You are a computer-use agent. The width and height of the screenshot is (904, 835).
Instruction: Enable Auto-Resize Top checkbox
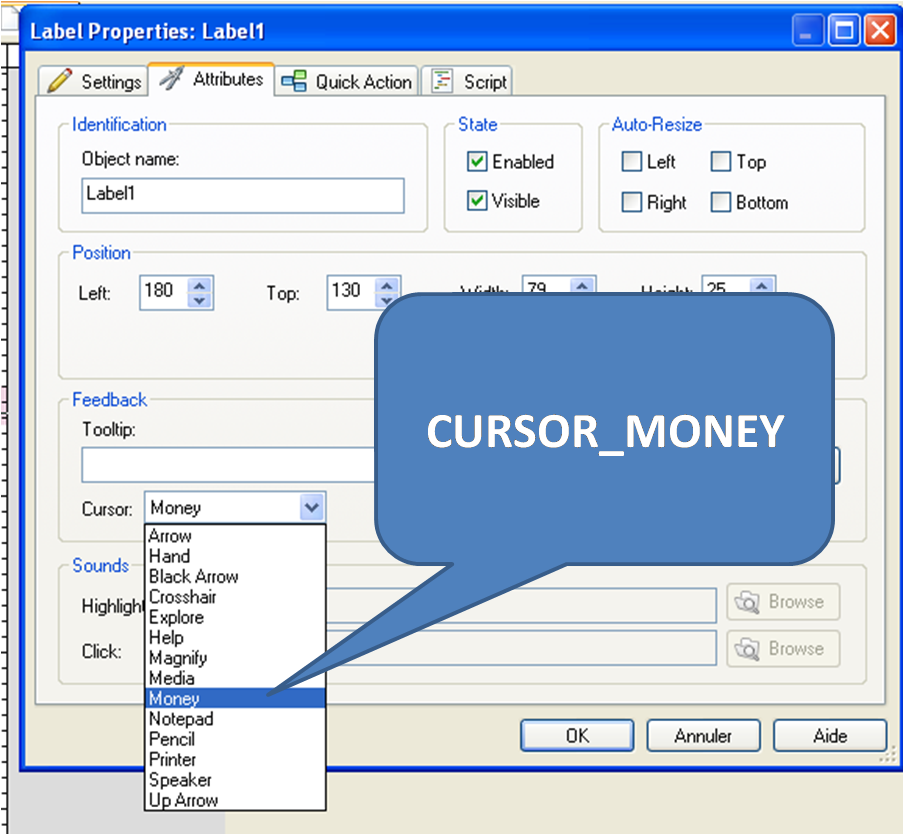[x=721, y=162]
